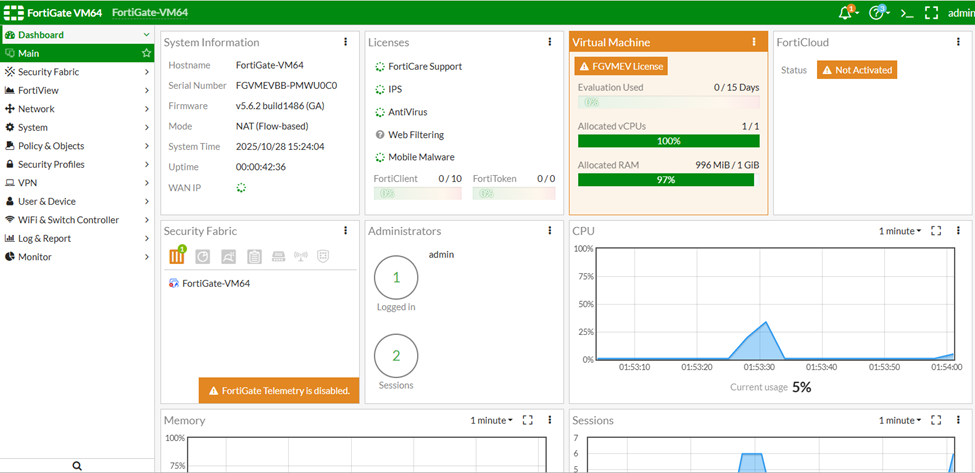Click the Evaluation Used 0% progress bar
The height and width of the screenshot is (473, 975).
click(668, 103)
